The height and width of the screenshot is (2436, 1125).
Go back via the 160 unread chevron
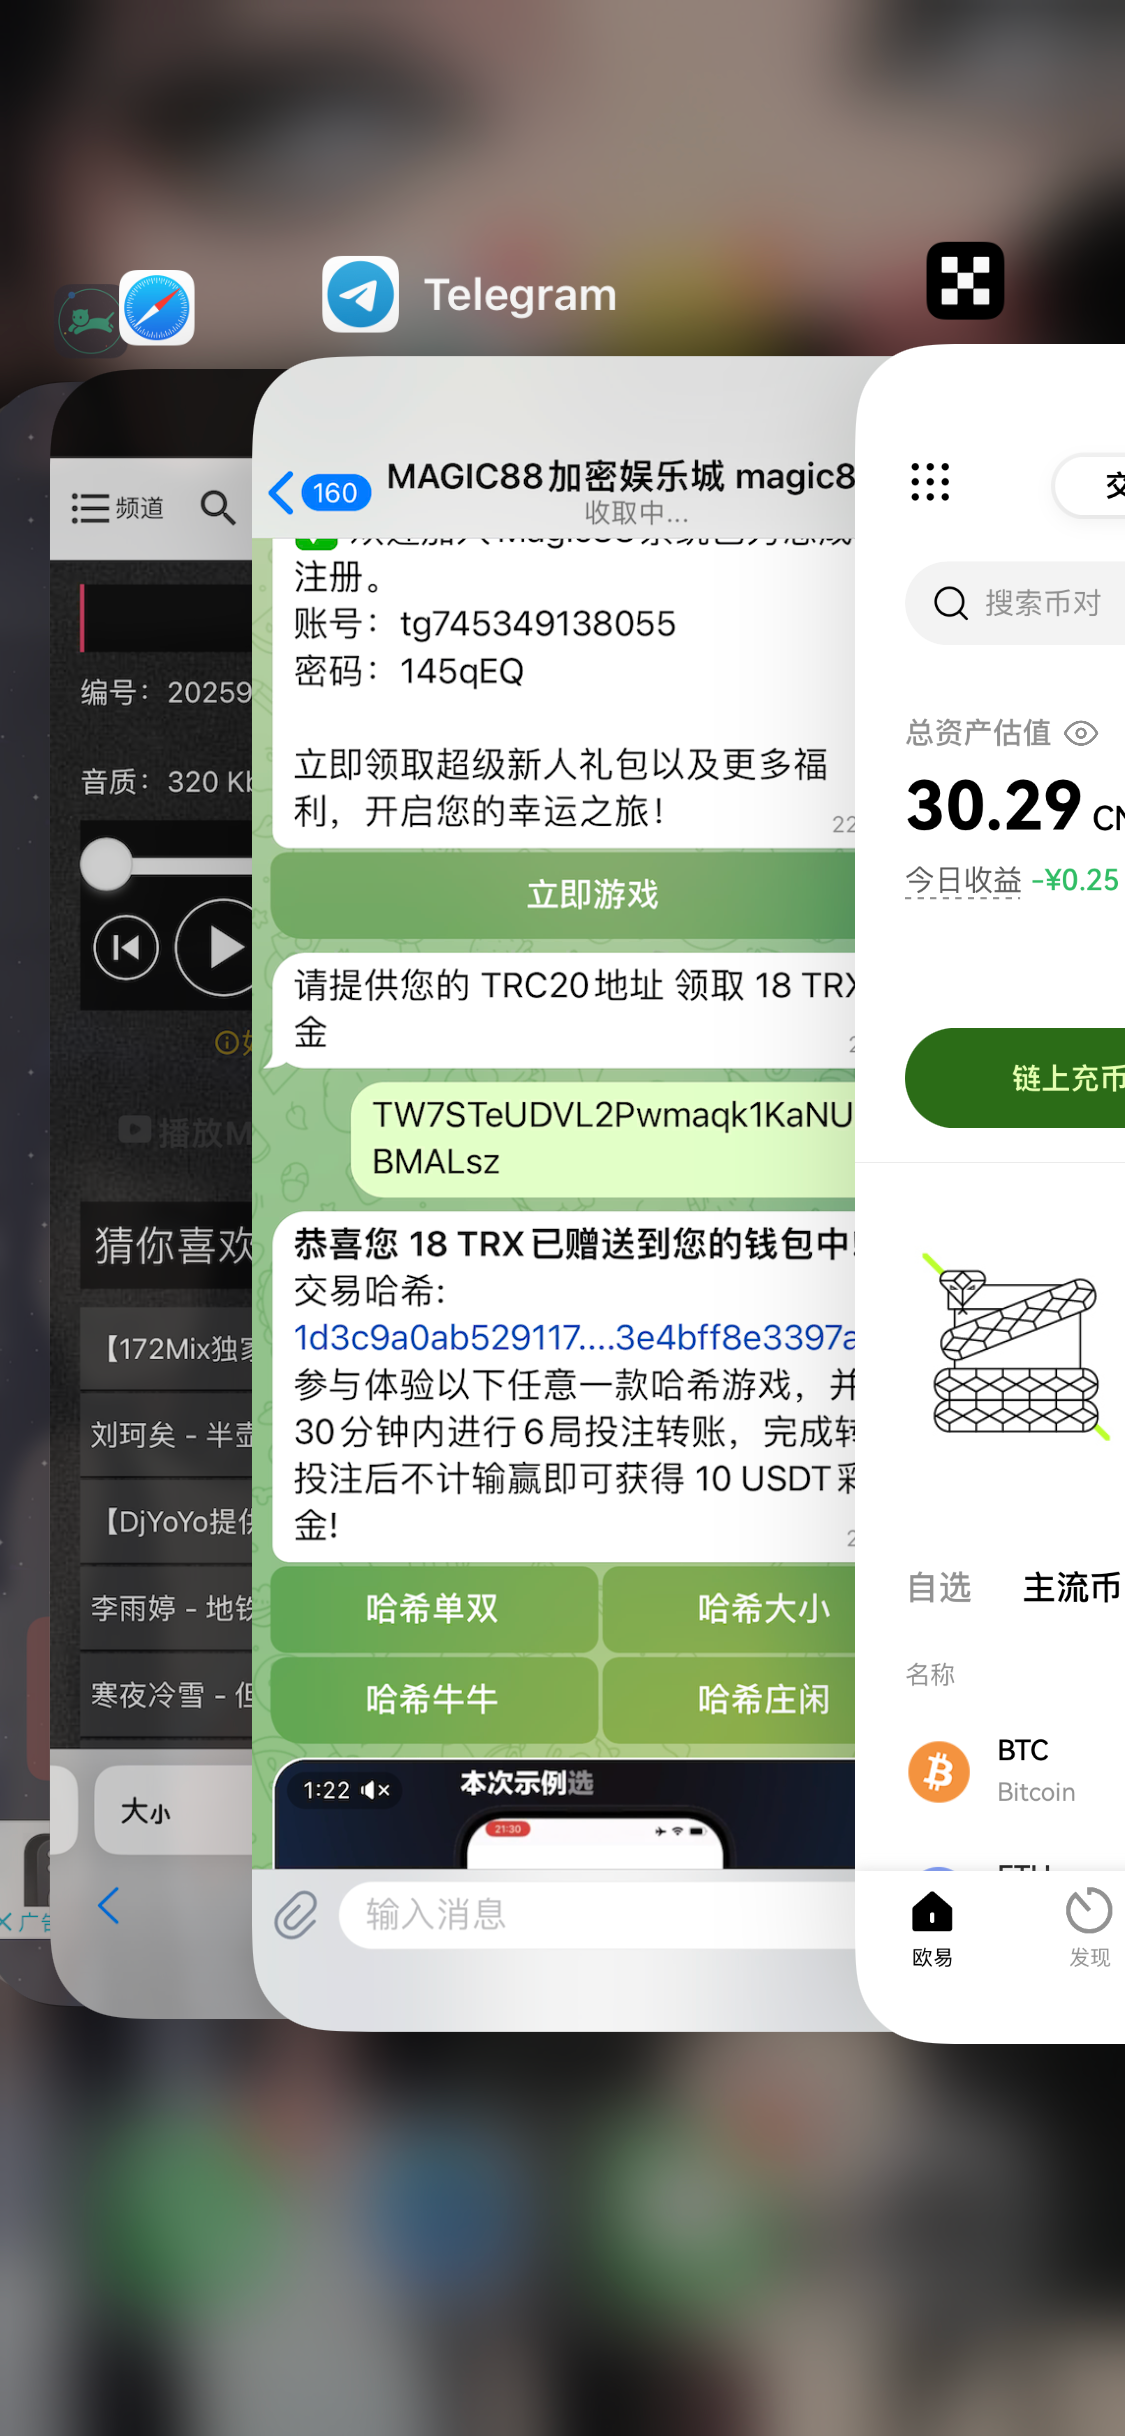[320, 492]
